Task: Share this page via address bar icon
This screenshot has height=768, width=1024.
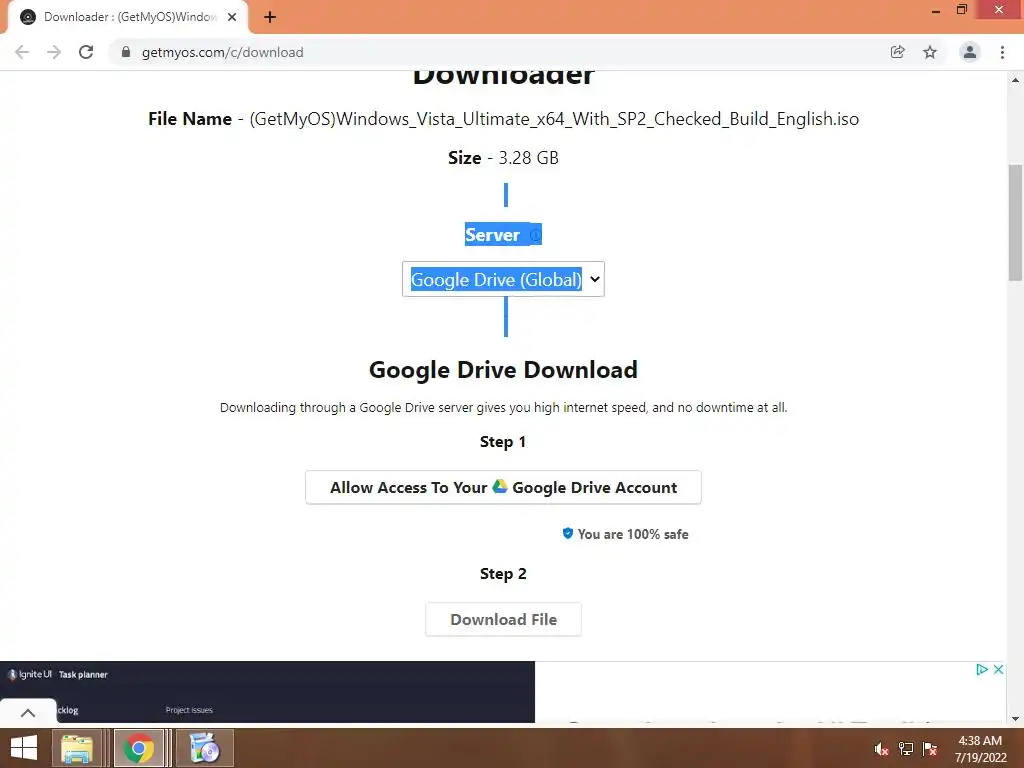Action: tap(898, 52)
